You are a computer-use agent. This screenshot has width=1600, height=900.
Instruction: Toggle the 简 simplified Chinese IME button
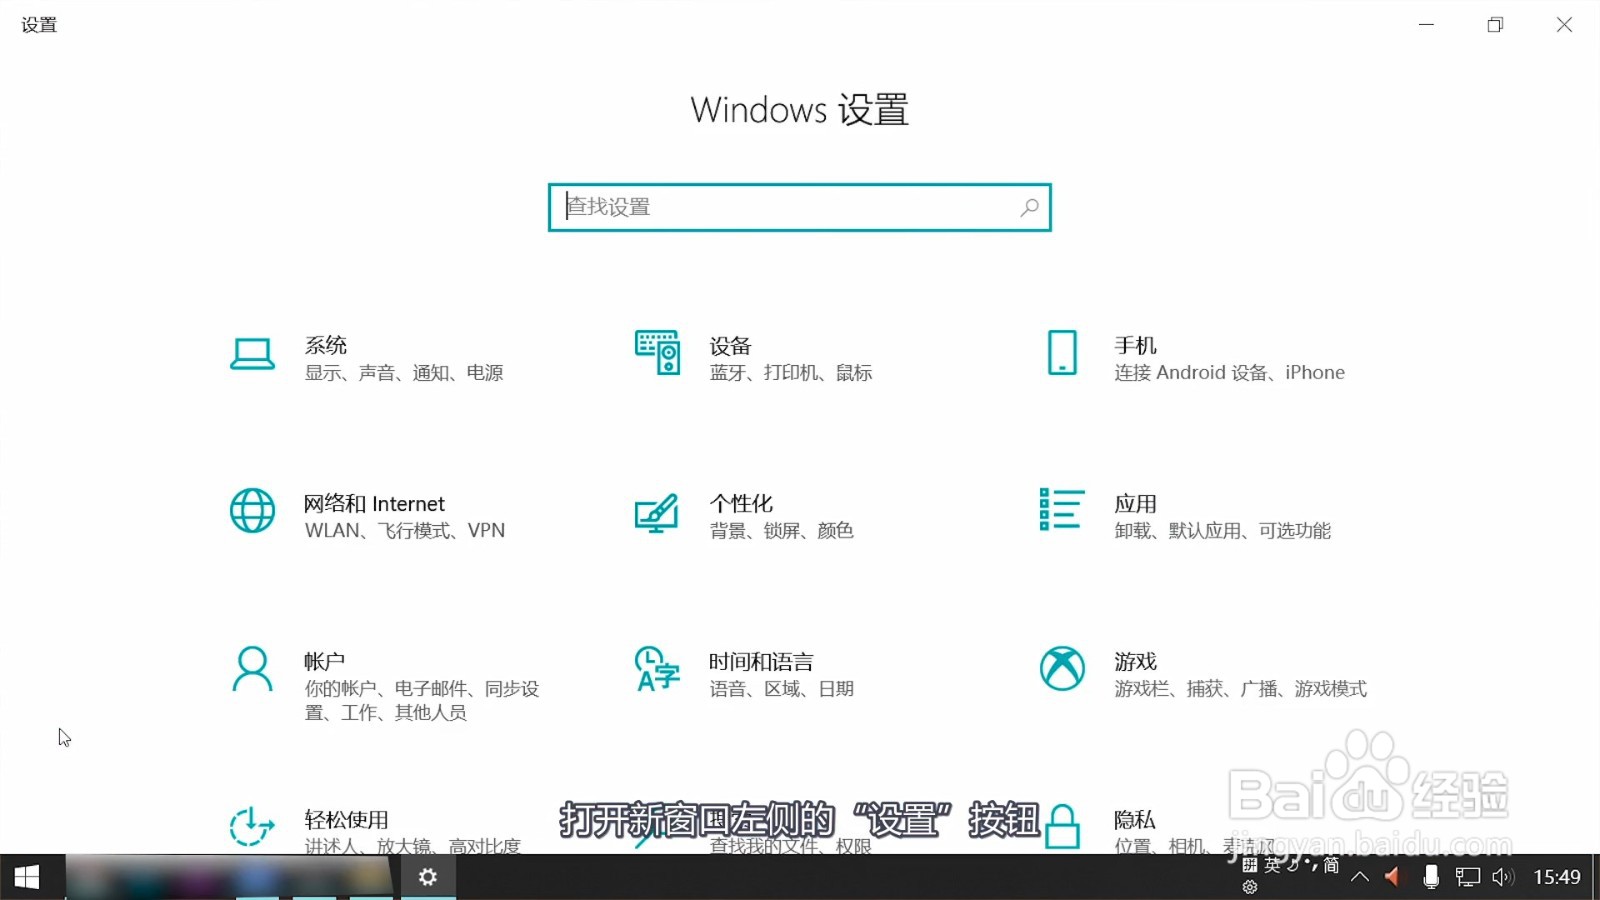point(1331,865)
